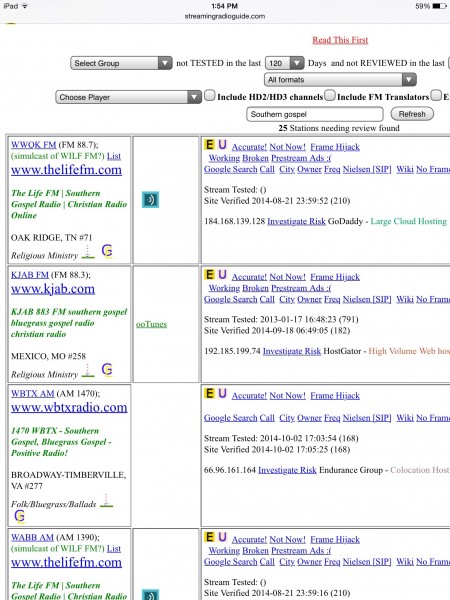Play the WWQK FM stream speaker icon

tap(150, 200)
